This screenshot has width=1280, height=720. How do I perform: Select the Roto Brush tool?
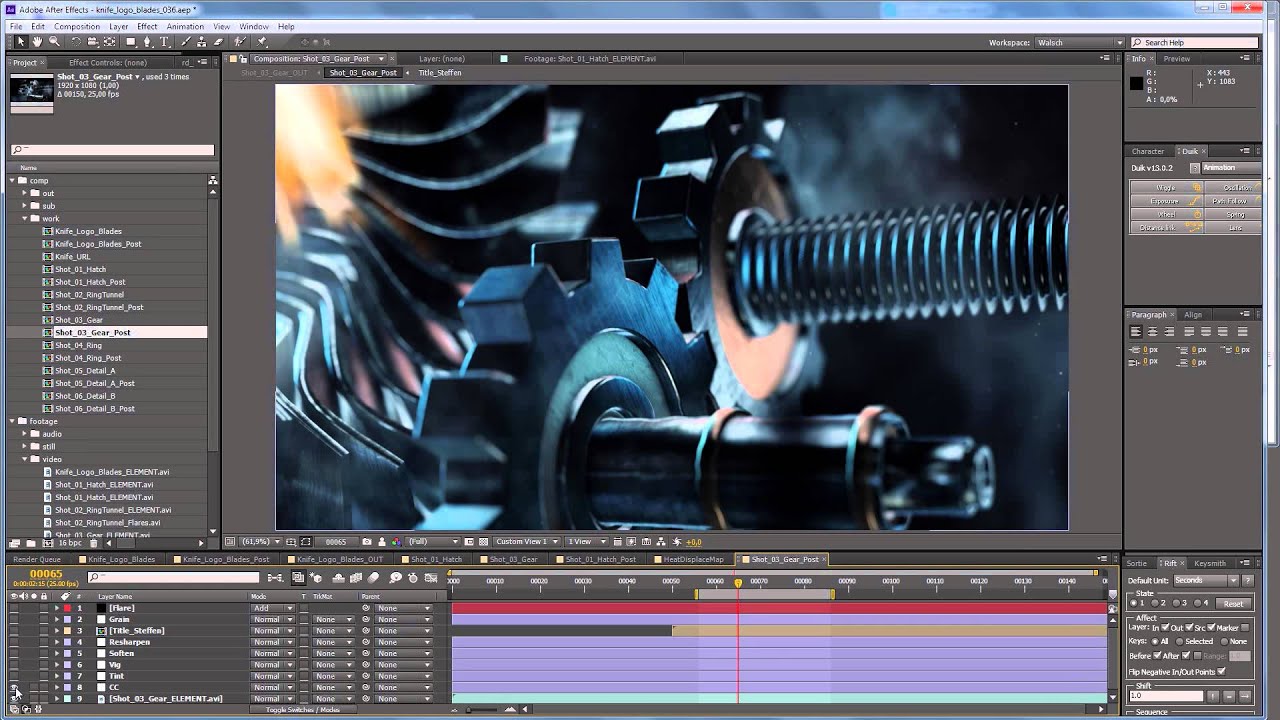(240, 42)
